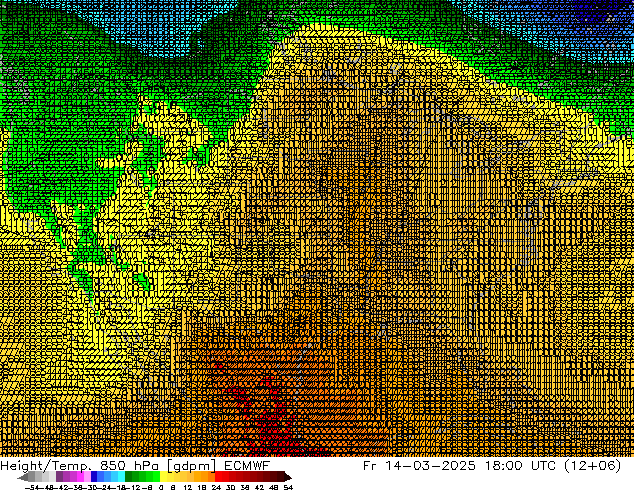Click the '0' label under the color scale
Viewport: 634px width, 490px height.
coord(161,487)
